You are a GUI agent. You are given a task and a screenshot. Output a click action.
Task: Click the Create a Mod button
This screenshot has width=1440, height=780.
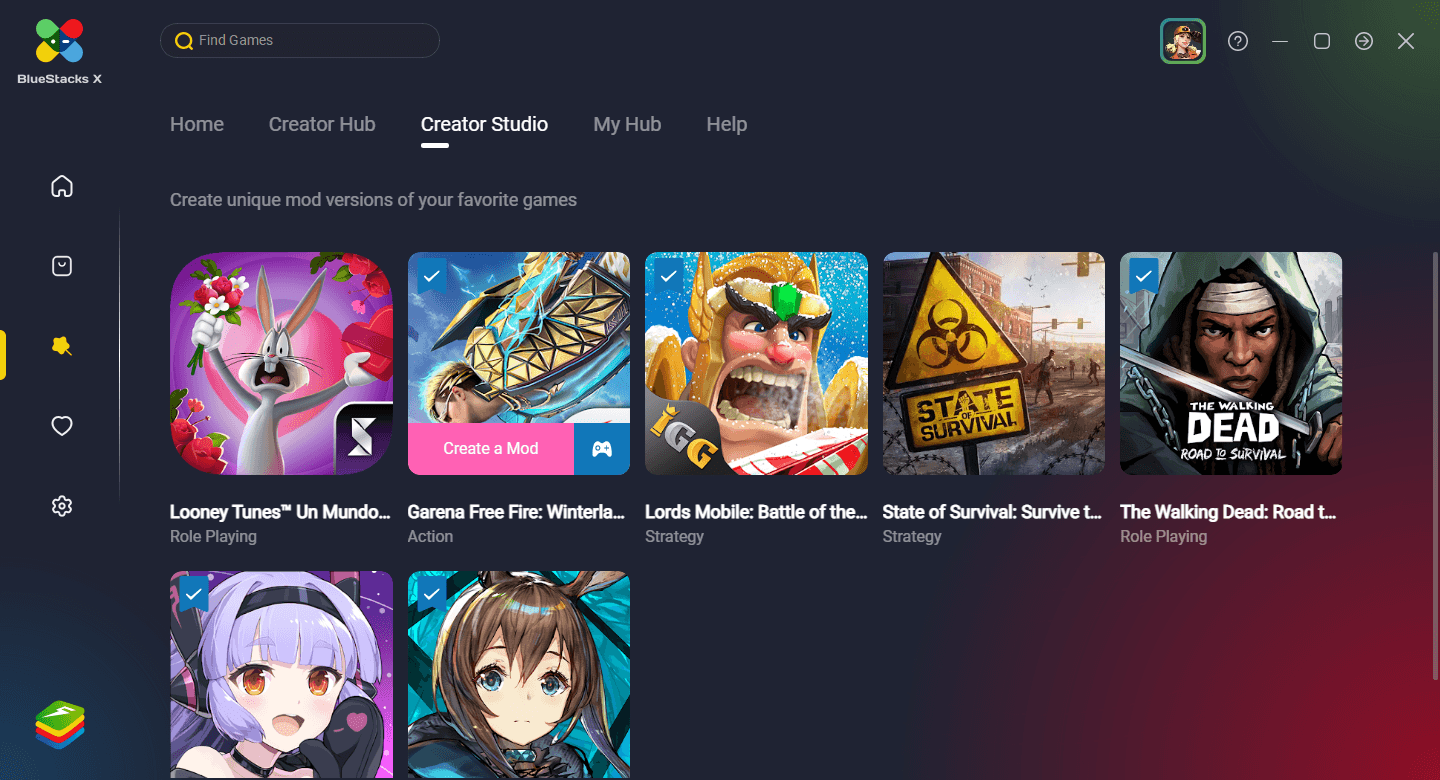491,449
